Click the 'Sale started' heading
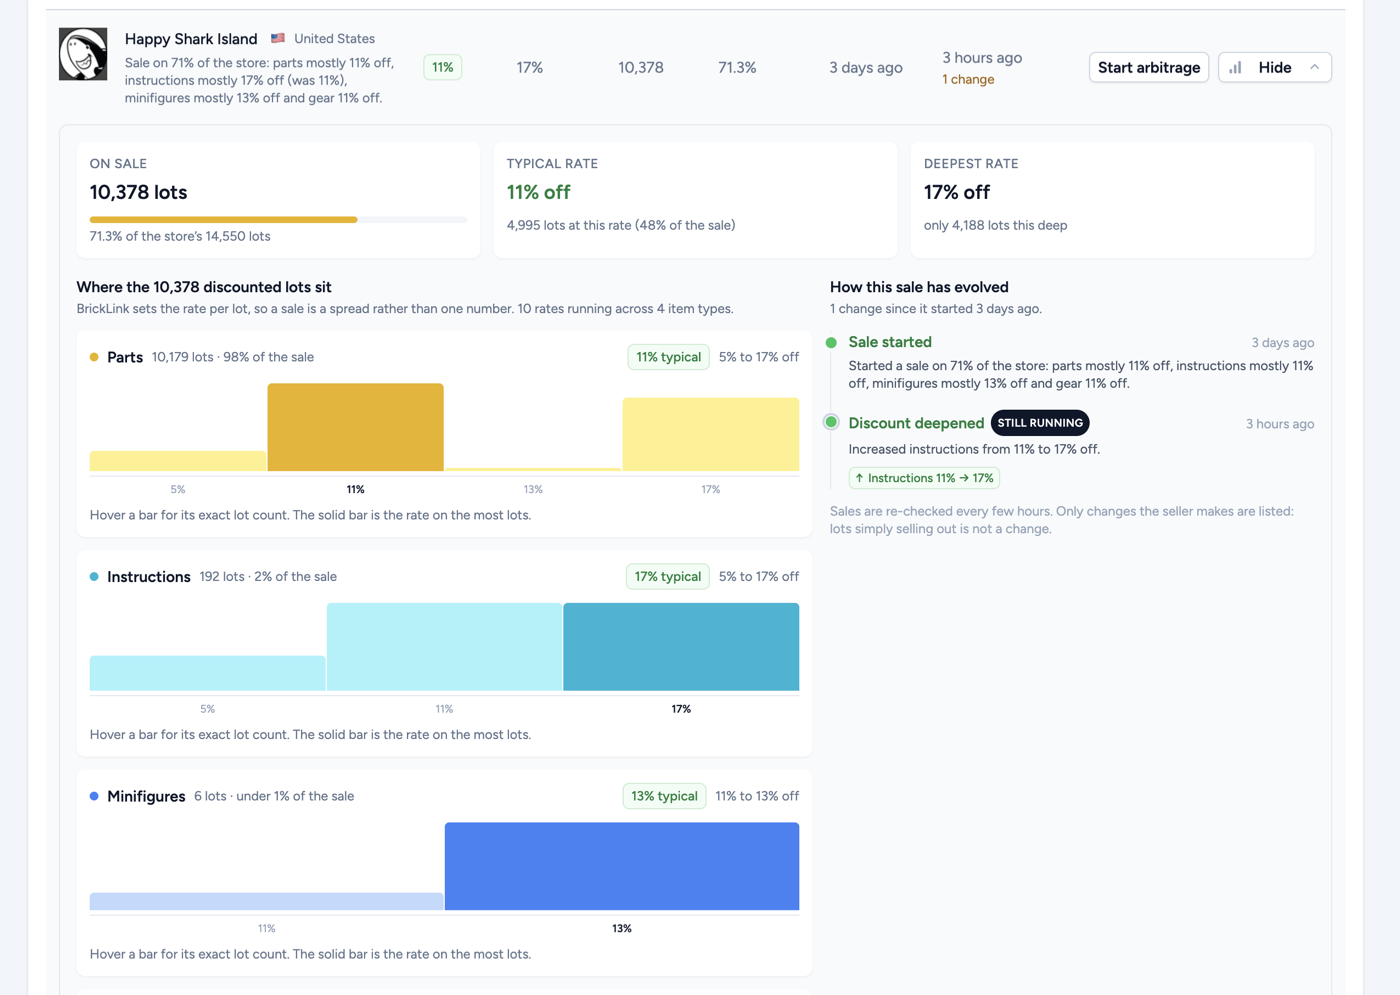 point(890,342)
